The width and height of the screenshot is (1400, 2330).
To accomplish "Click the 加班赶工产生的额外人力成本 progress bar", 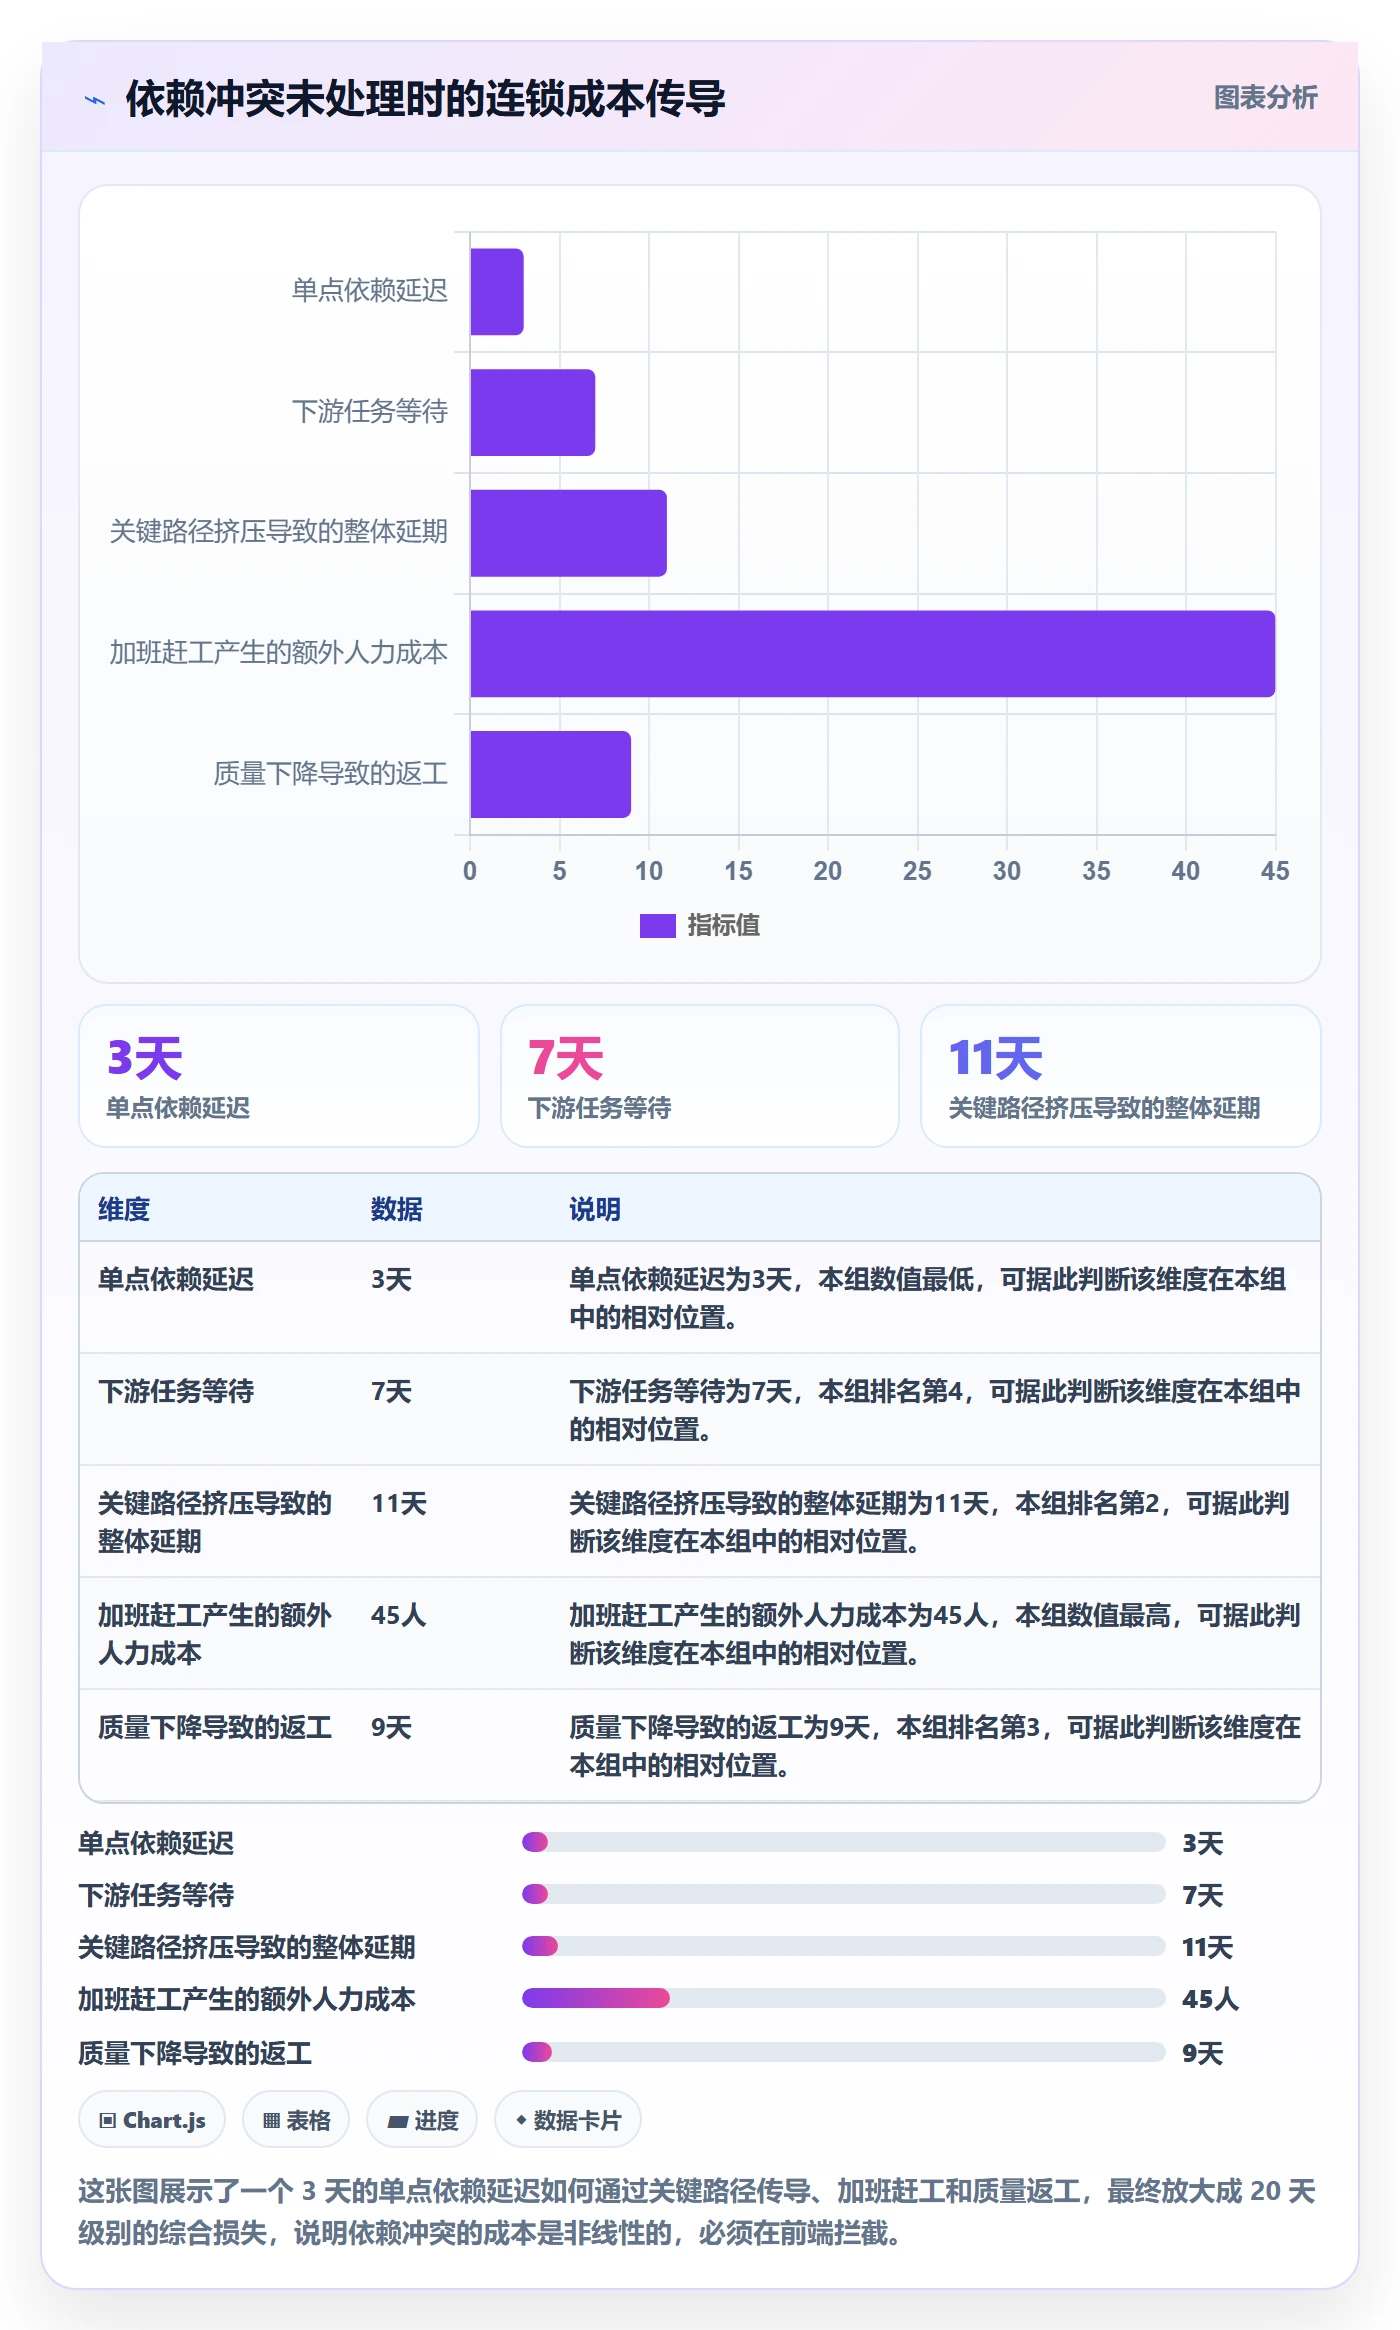I will point(843,1998).
